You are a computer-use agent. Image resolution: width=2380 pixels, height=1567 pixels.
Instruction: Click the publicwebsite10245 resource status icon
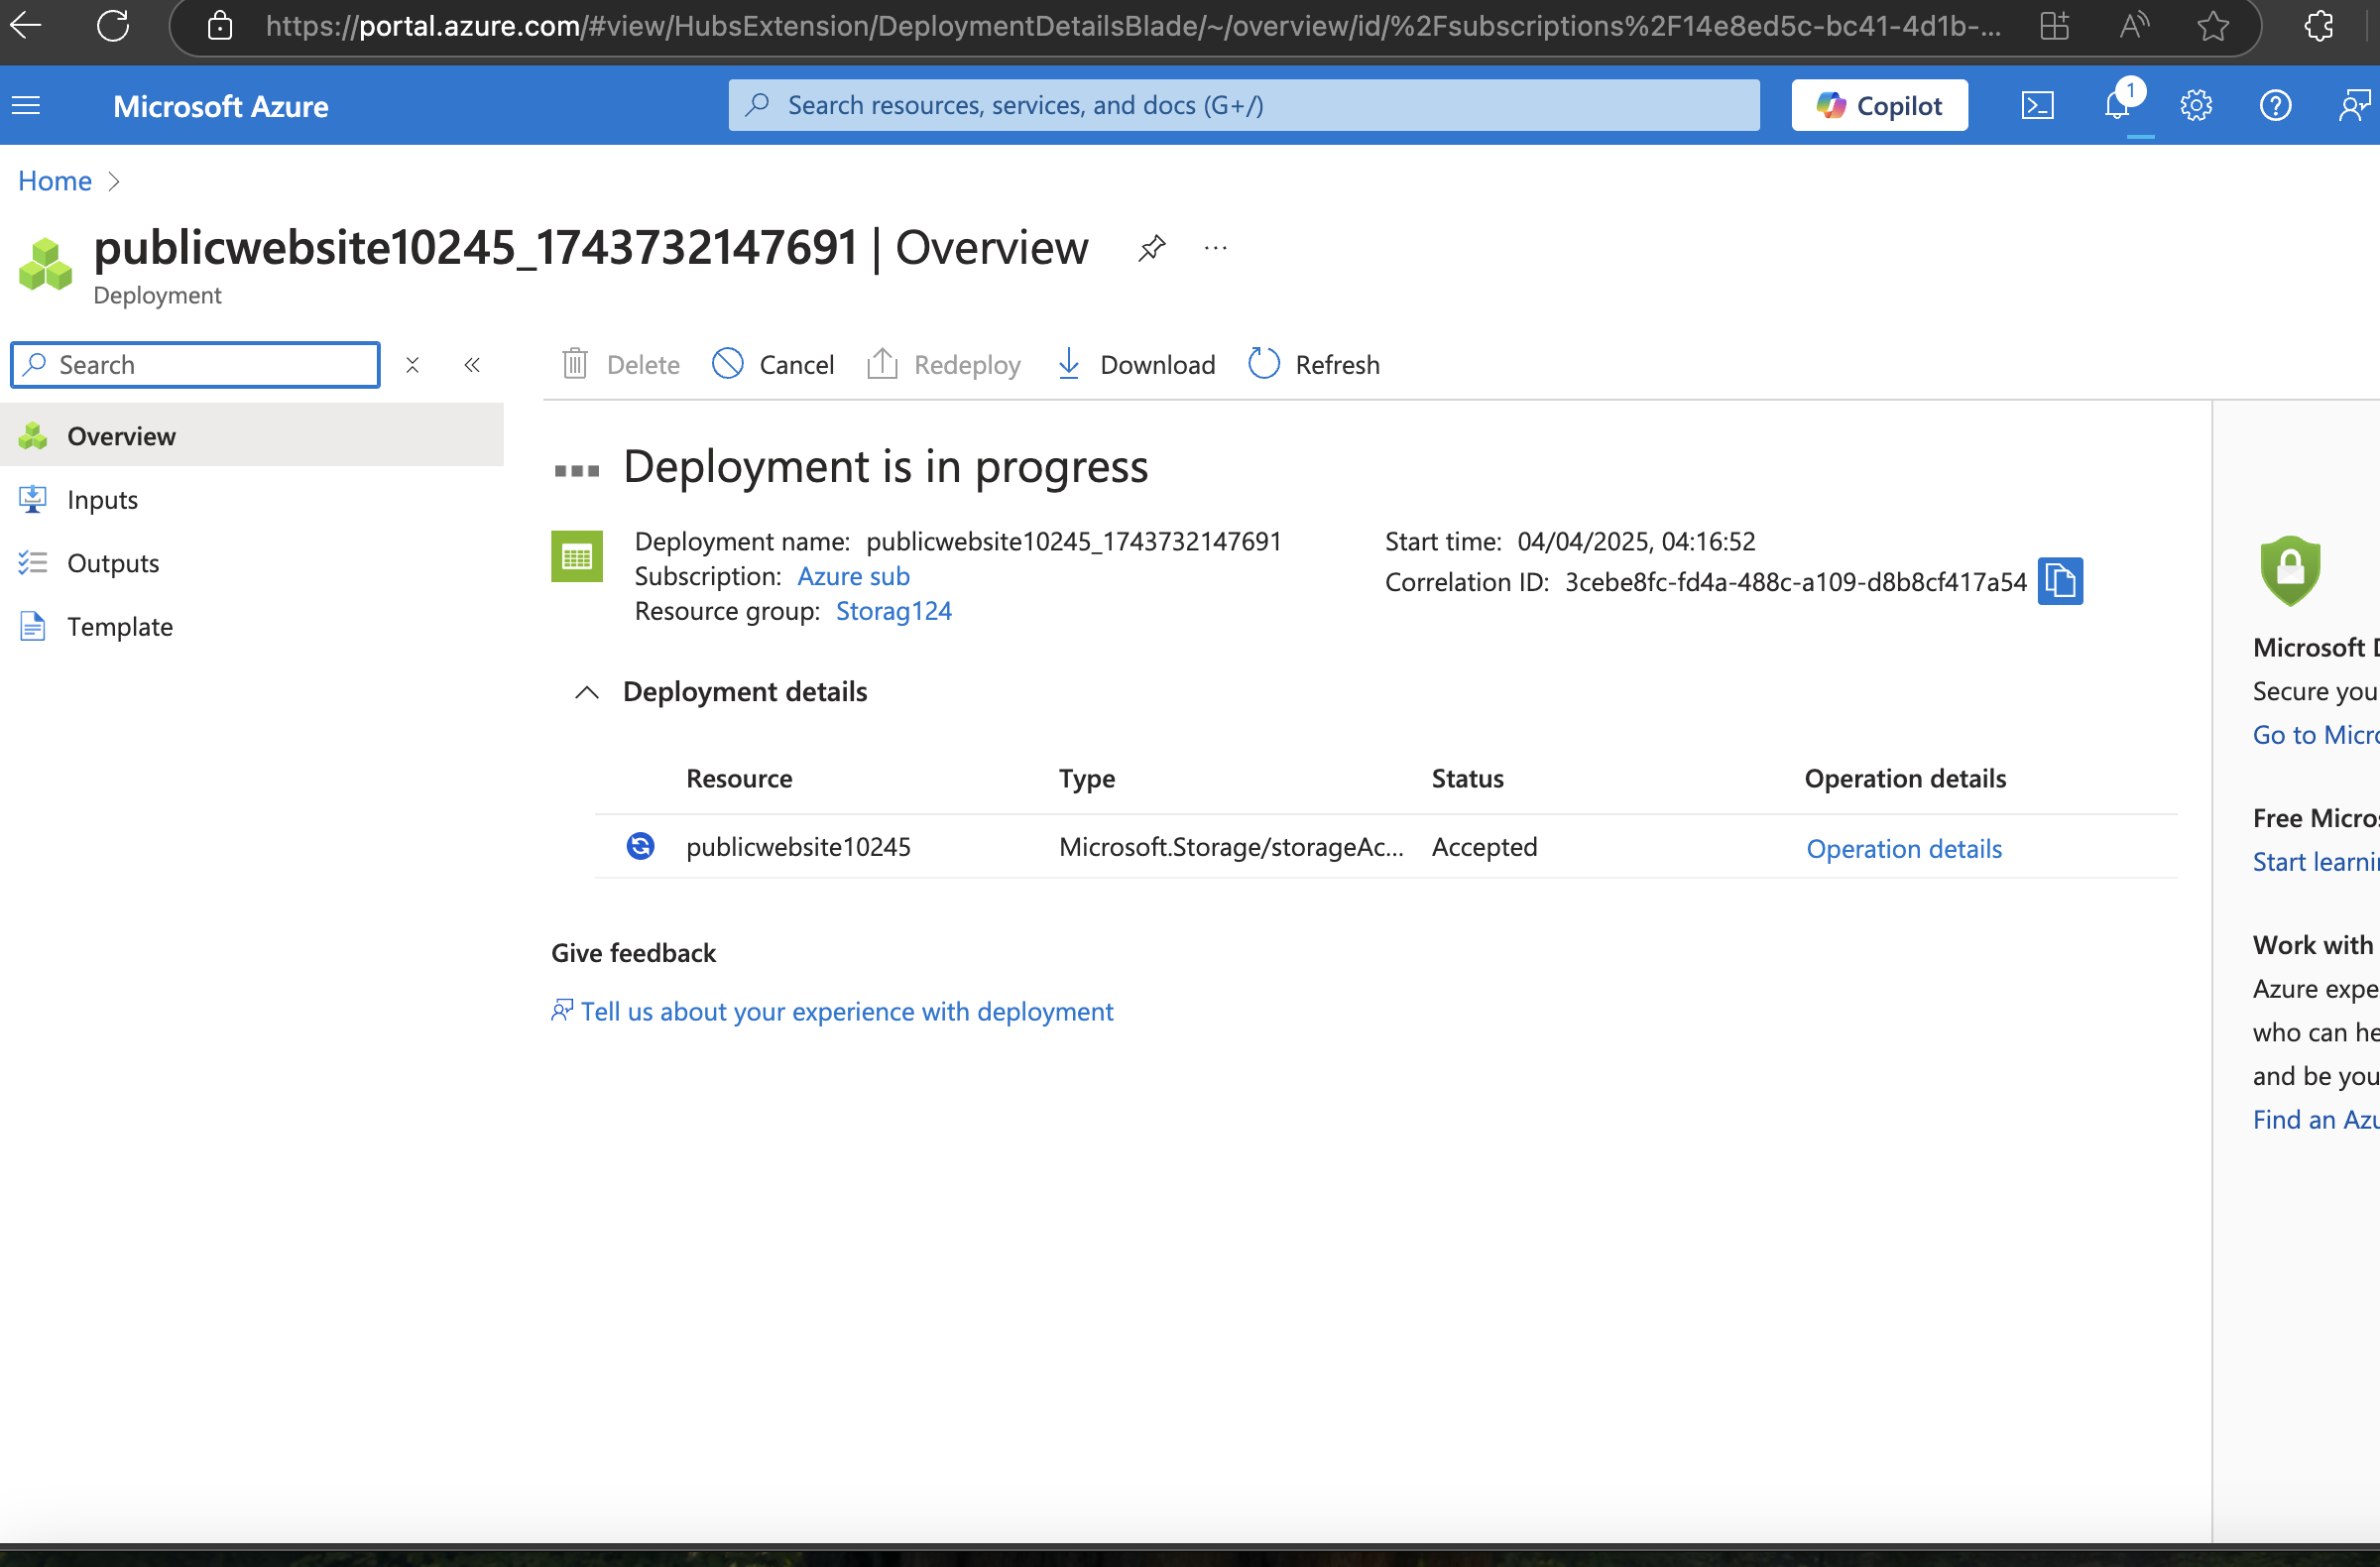(640, 846)
